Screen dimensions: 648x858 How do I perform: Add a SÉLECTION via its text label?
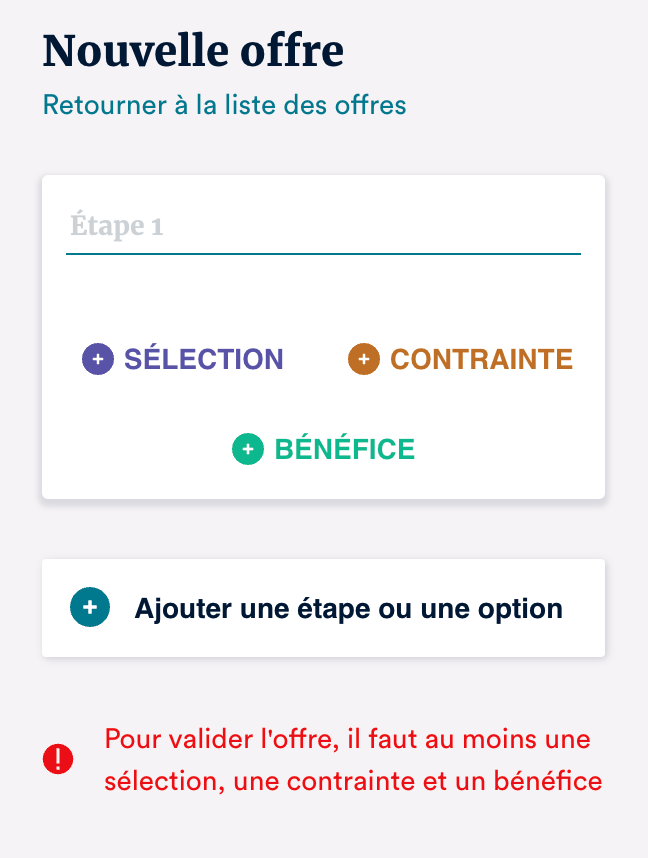point(203,359)
